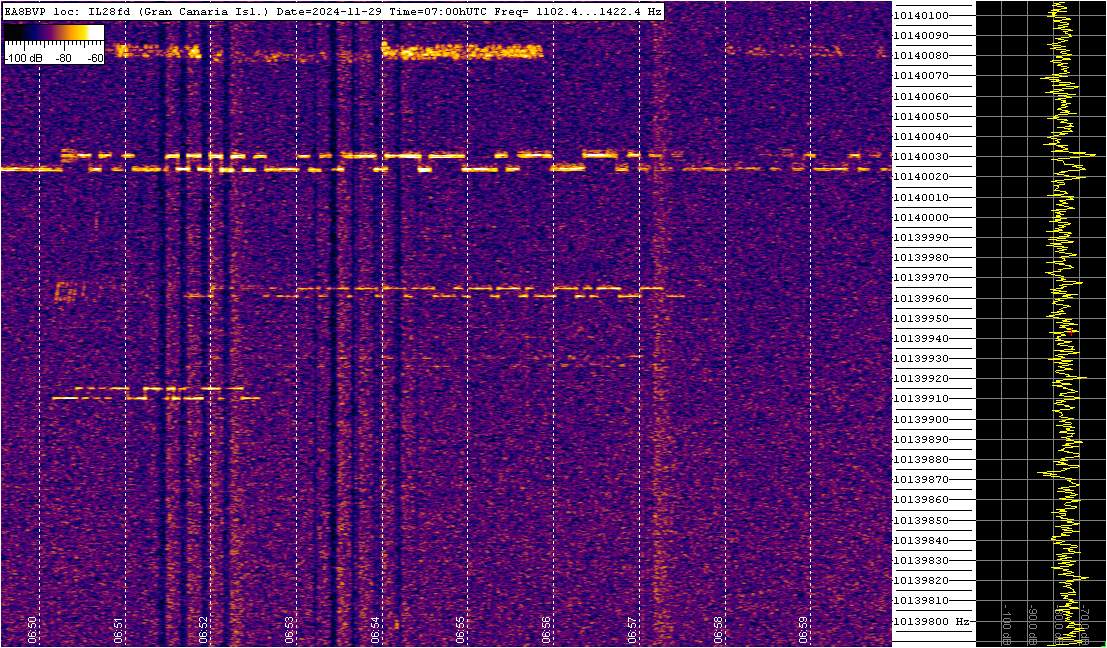Click the 10139950 frequency label
The height and width of the screenshot is (648, 1107).
[x=922, y=318]
